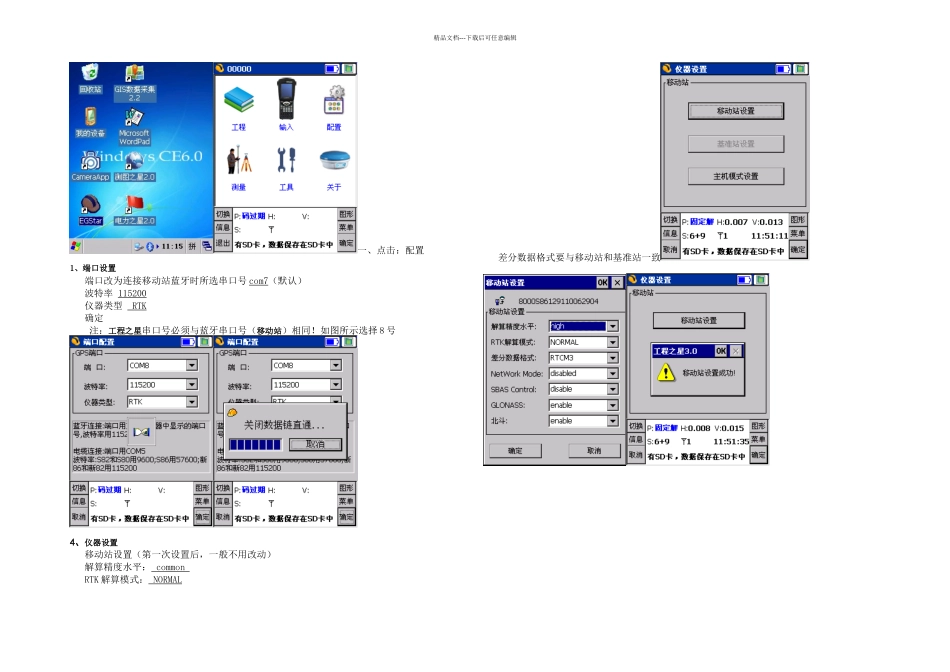
Task: Click status text 固定解 beside H:0.007
Action: tap(702, 222)
